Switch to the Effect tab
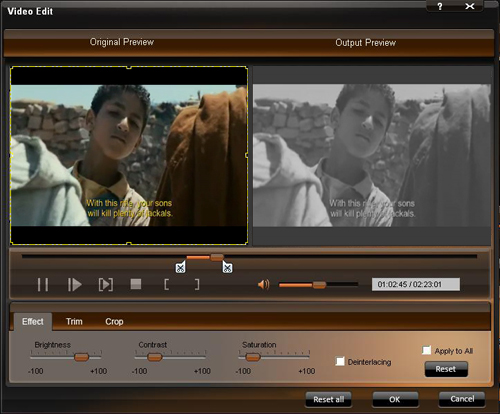This screenshot has width=500, height=414. click(x=33, y=322)
